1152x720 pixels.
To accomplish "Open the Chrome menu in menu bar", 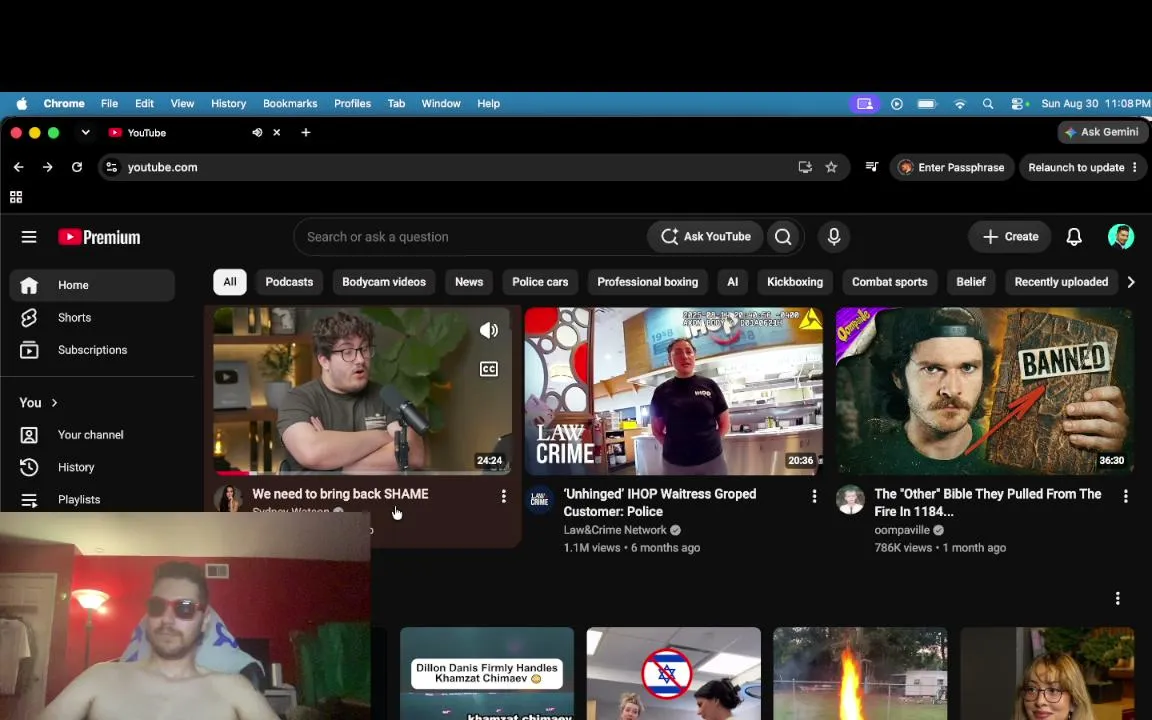I will click(64, 104).
